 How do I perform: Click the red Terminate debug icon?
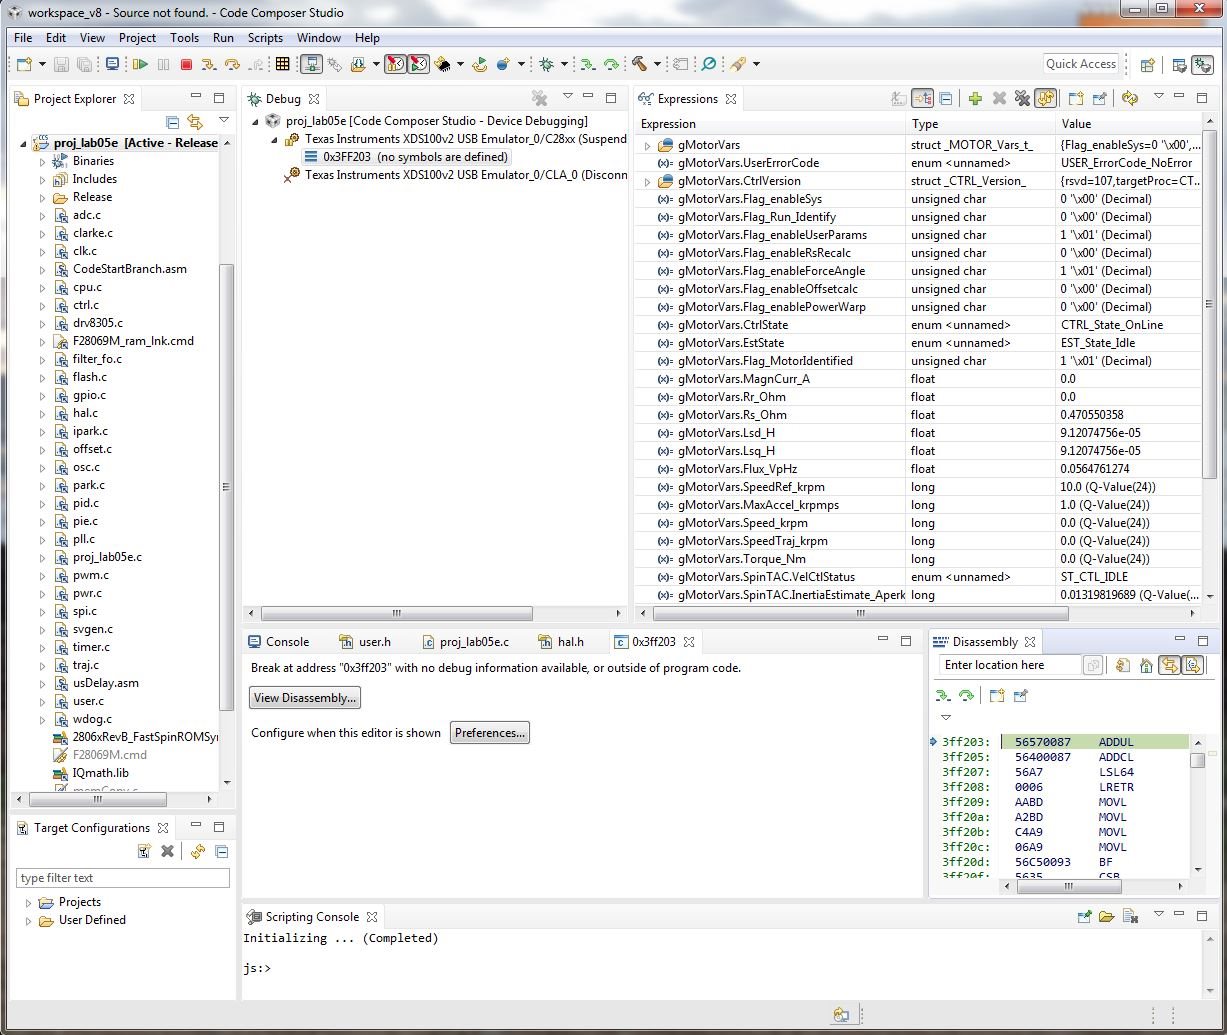[187, 64]
